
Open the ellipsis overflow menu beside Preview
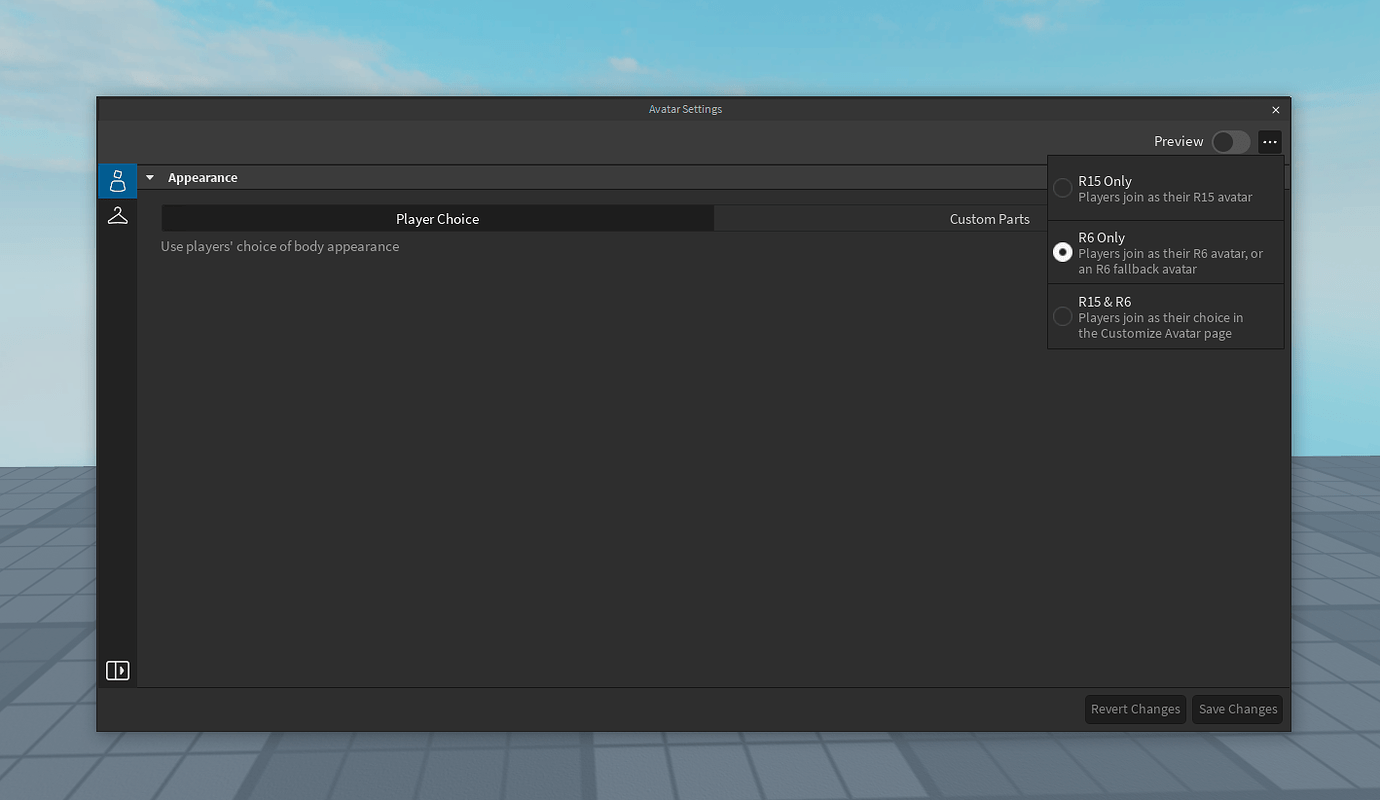pos(1268,141)
